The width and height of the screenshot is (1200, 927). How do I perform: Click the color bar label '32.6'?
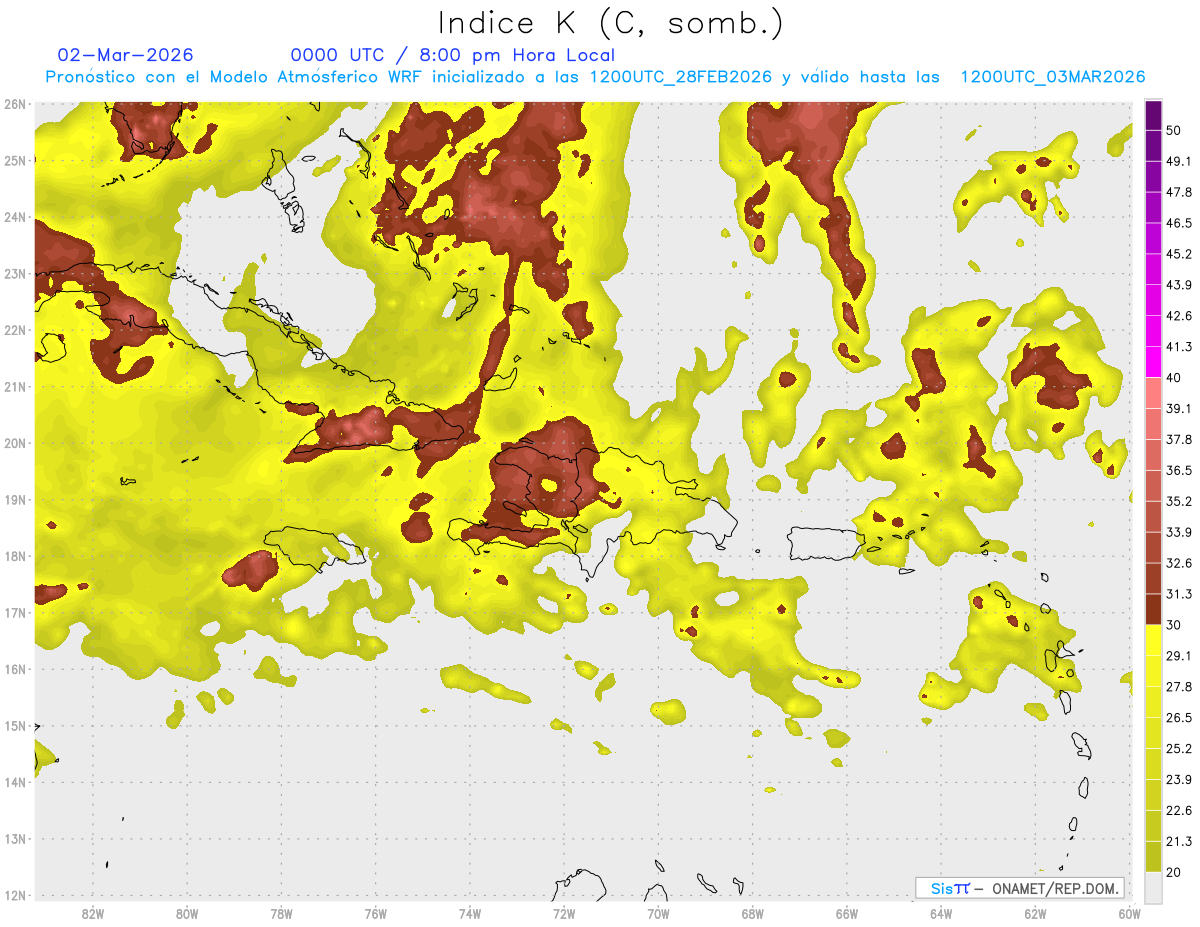click(x=1179, y=563)
